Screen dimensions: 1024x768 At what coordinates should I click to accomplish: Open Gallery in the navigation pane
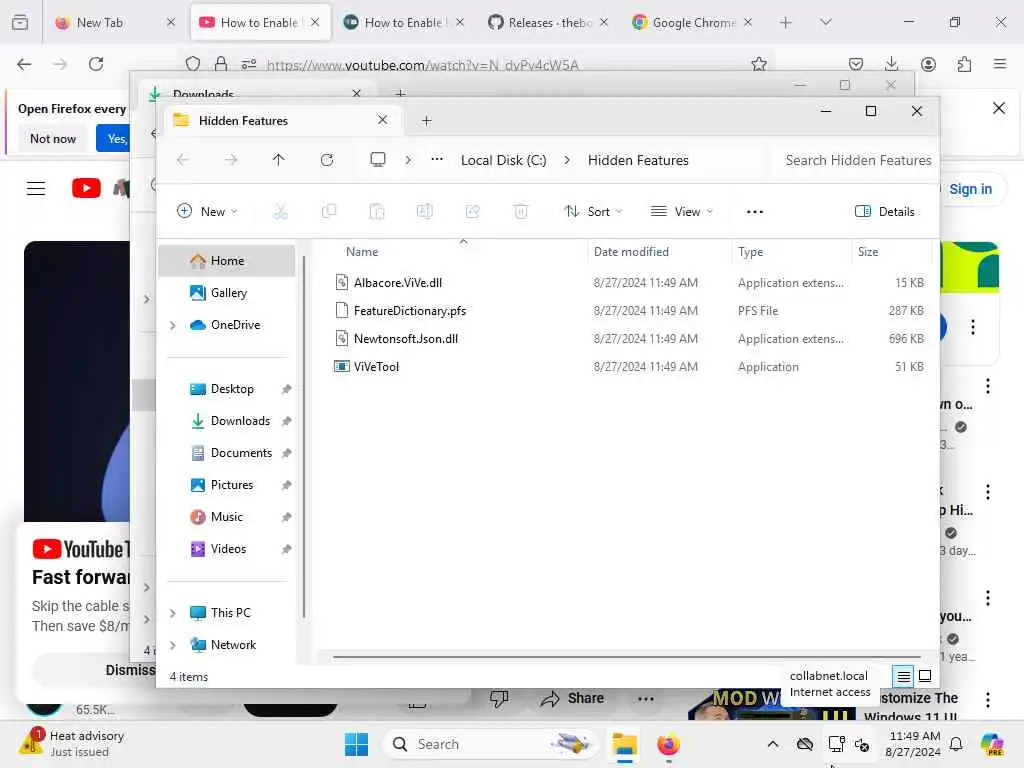[227, 293]
